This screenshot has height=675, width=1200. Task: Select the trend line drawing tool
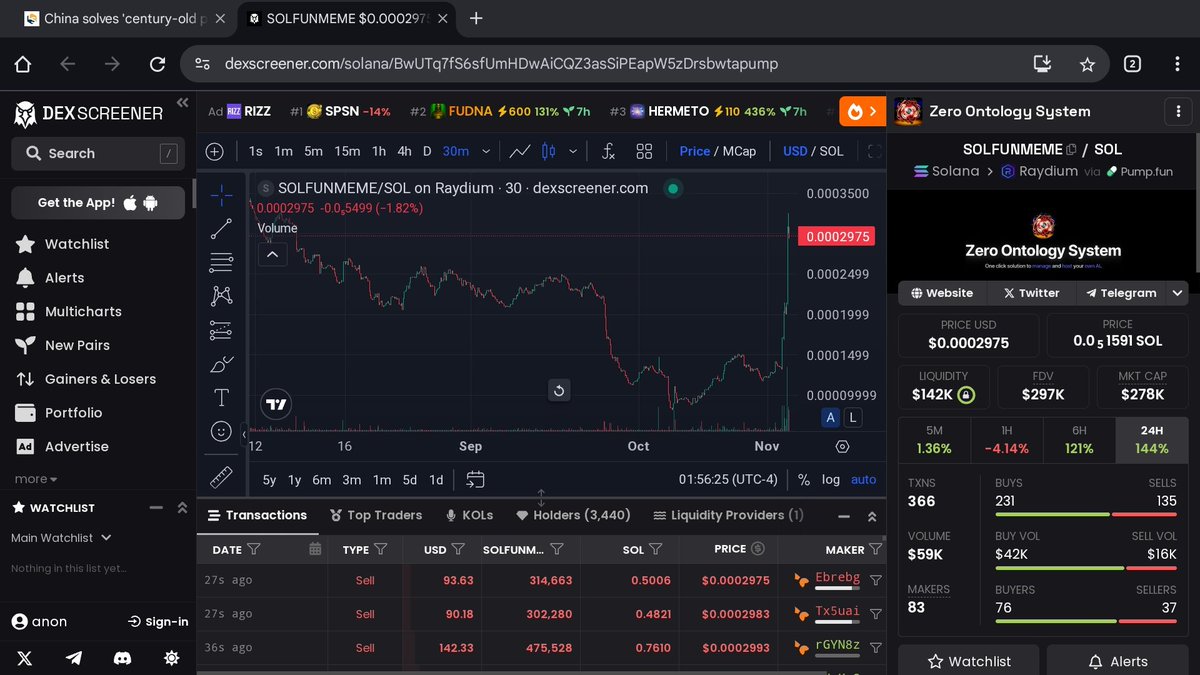coord(221,229)
